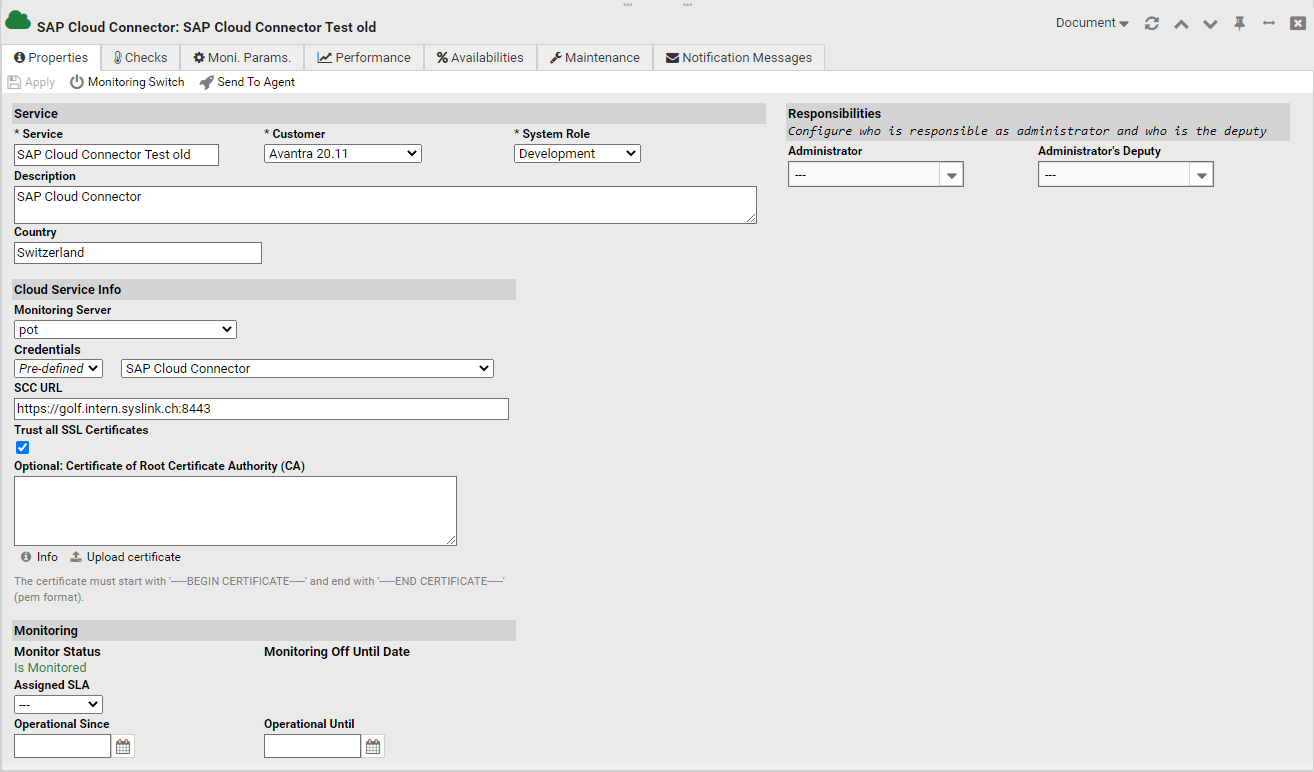This screenshot has height=772, width=1314.
Task: Click the Country field showing Switzerland
Action: click(138, 253)
